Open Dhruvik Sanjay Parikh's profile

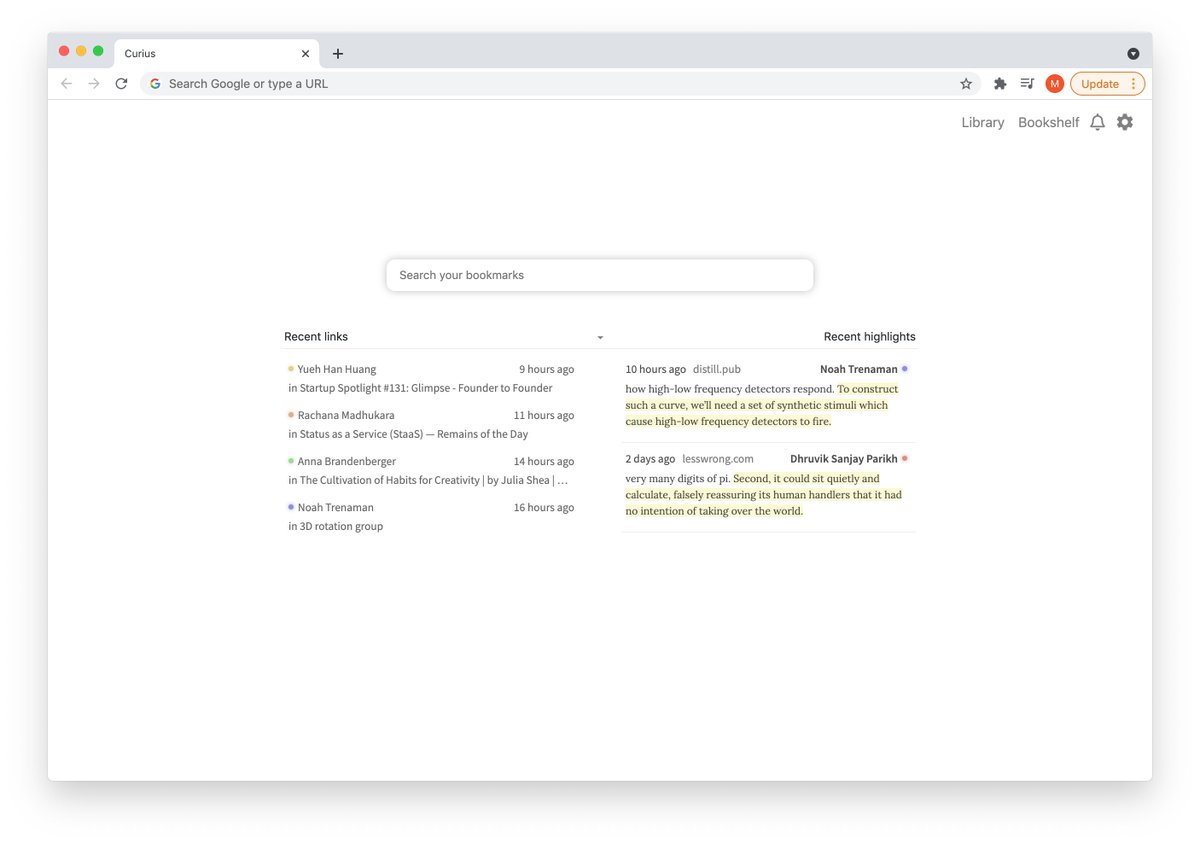click(844, 459)
